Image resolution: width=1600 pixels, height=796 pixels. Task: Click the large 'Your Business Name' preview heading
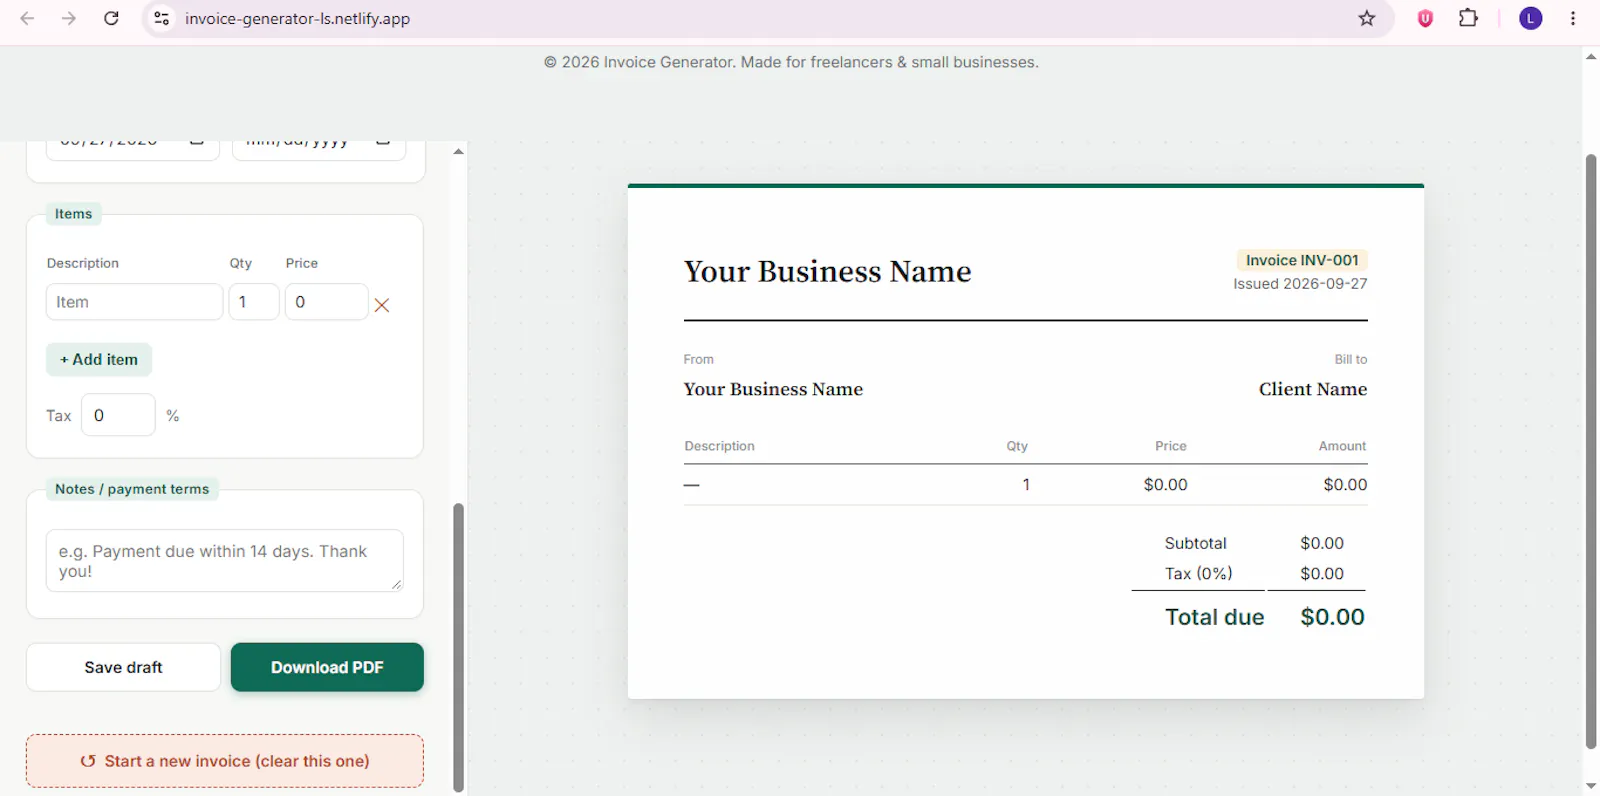(x=828, y=272)
